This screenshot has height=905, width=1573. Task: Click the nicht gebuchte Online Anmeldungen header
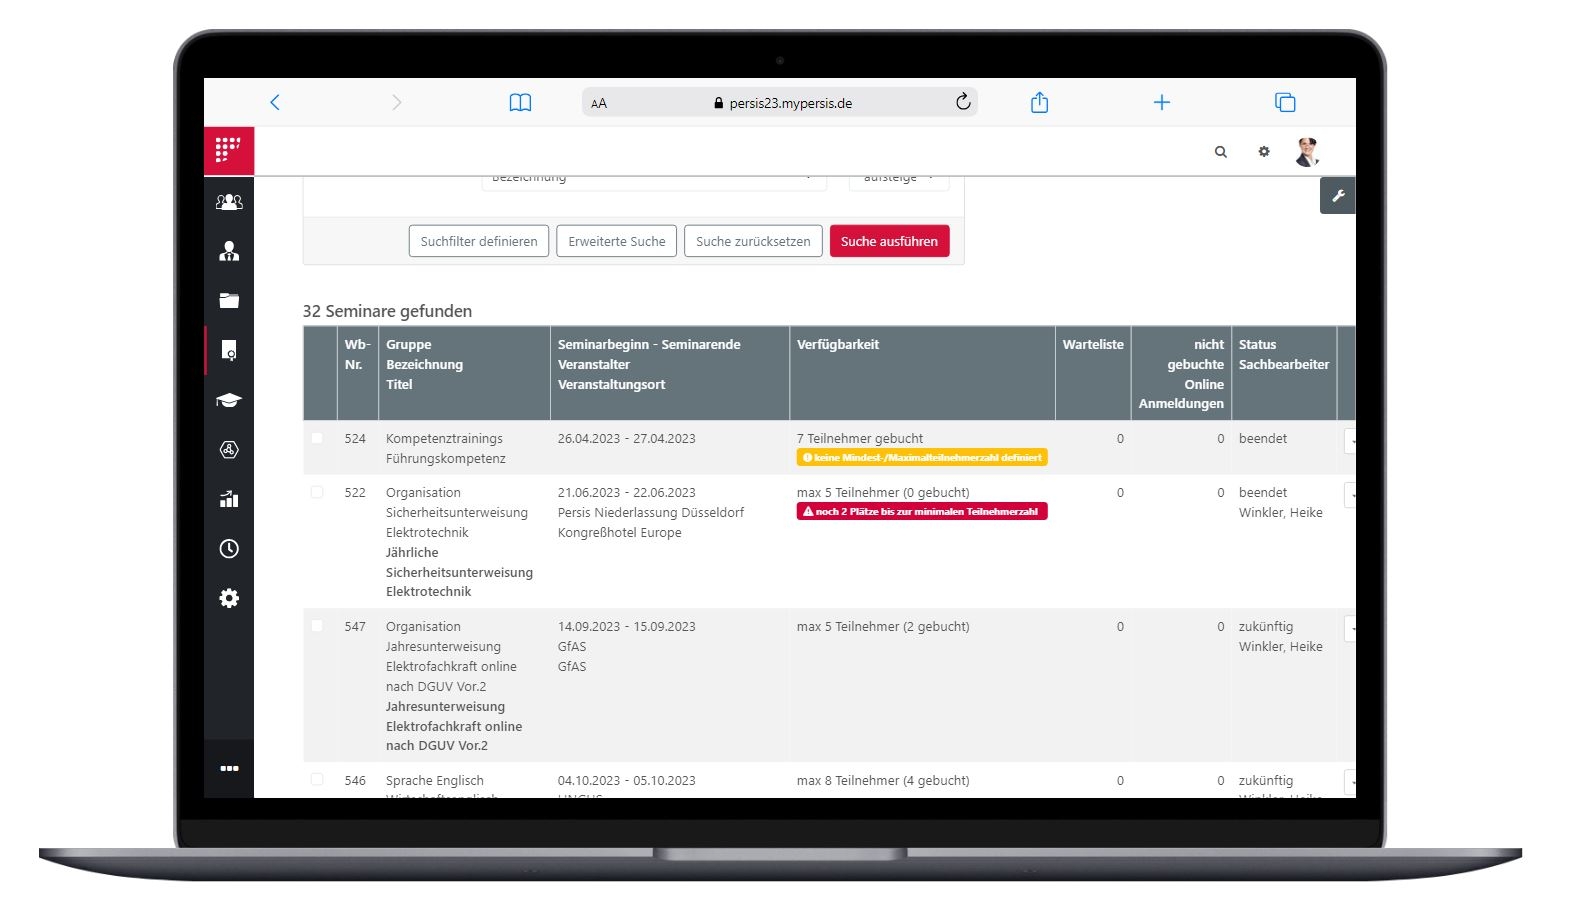click(x=1181, y=374)
